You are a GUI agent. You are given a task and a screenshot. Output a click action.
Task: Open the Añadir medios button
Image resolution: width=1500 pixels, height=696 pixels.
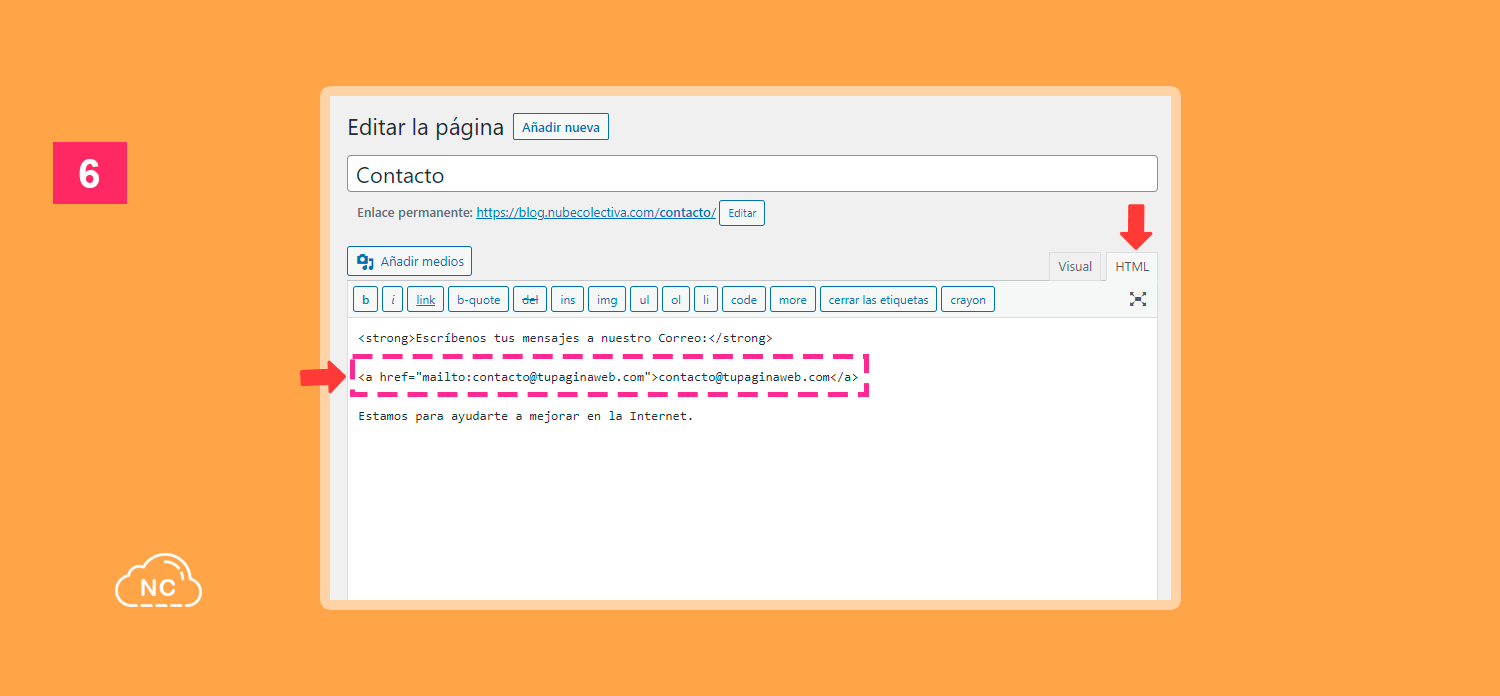point(410,261)
